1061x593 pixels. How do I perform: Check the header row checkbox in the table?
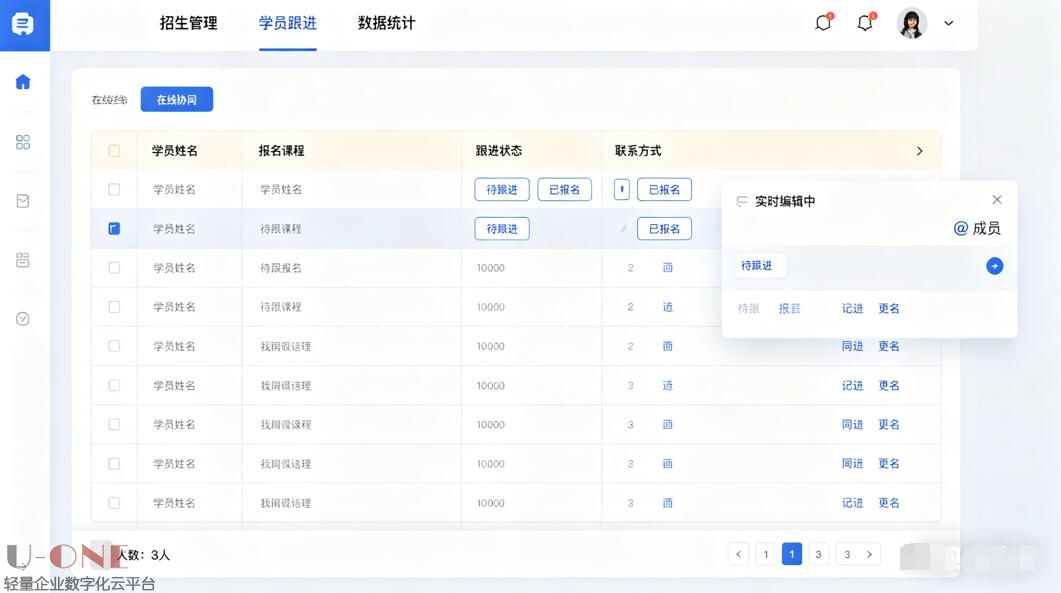113,149
